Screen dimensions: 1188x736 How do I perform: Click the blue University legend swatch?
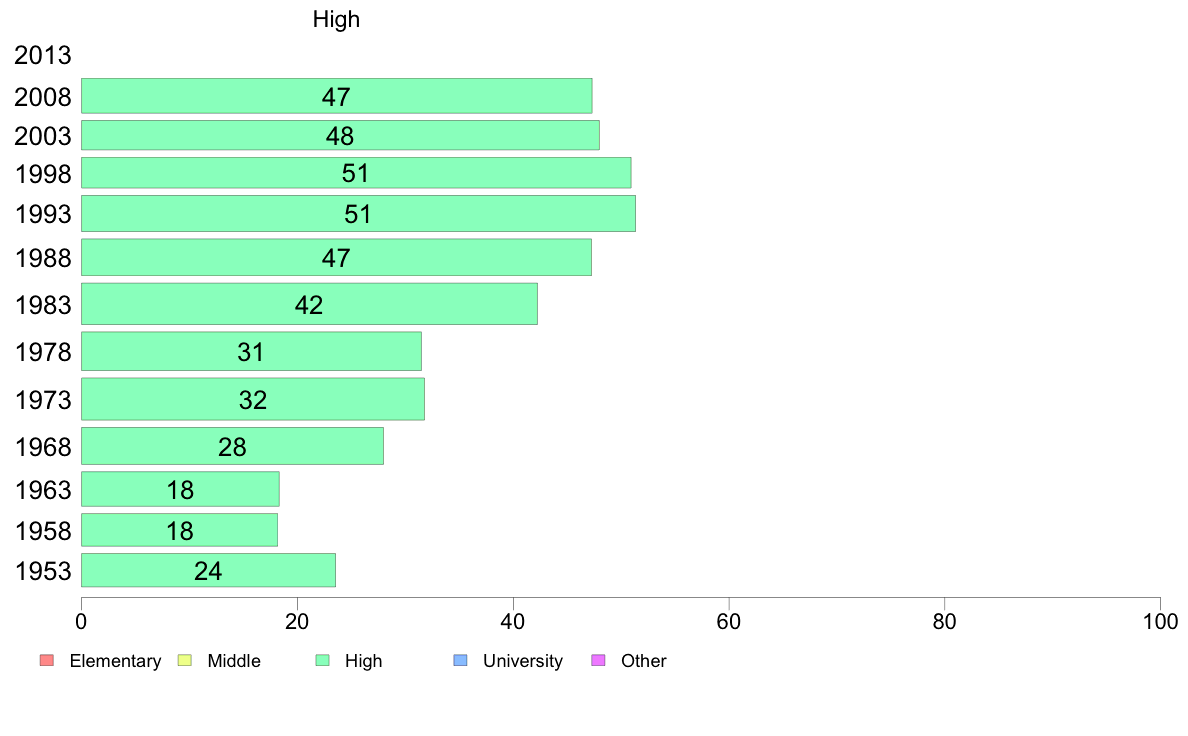[460, 660]
